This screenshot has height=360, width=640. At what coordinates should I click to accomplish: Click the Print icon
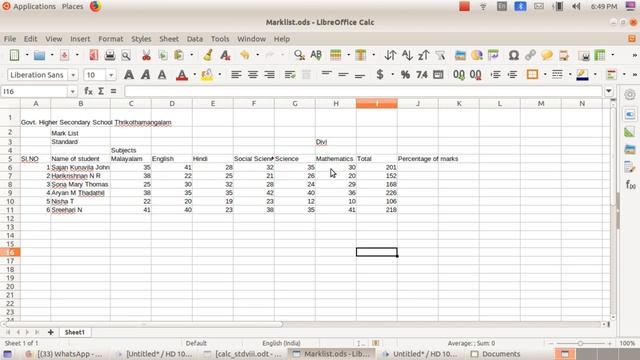110,55
